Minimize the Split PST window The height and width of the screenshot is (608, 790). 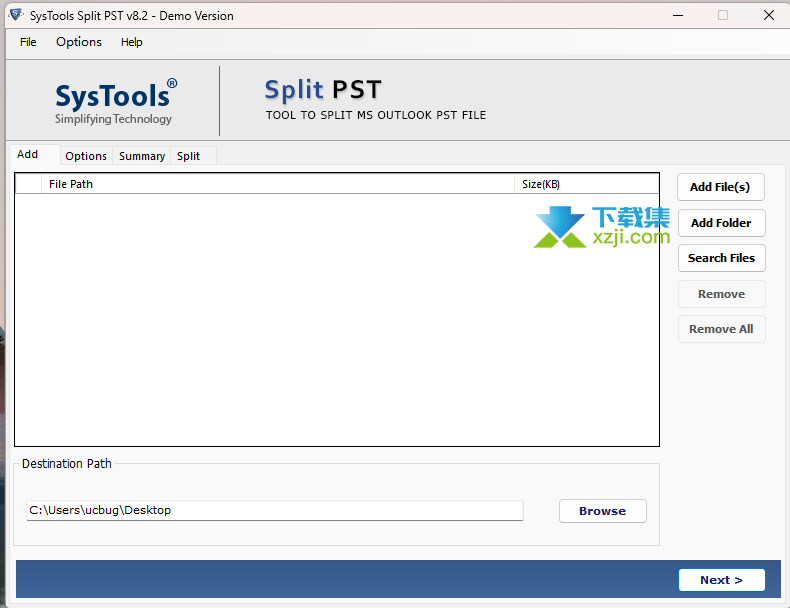click(678, 16)
